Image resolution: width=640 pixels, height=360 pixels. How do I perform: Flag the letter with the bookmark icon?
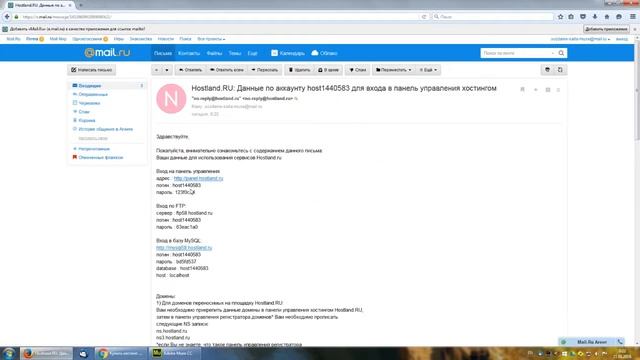point(522,89)
